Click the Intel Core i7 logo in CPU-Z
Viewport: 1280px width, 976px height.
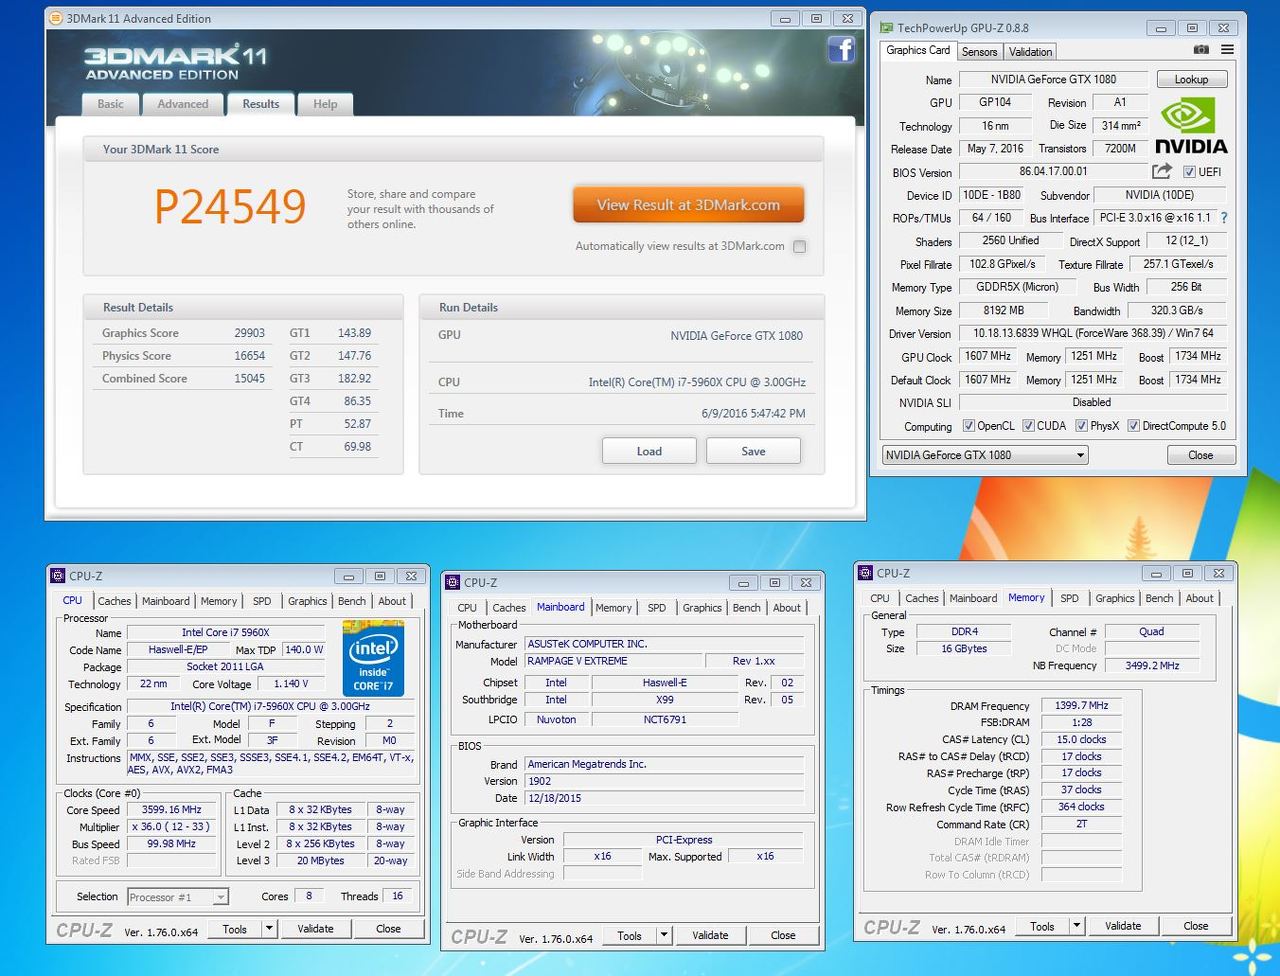click(x=373, y=657)
